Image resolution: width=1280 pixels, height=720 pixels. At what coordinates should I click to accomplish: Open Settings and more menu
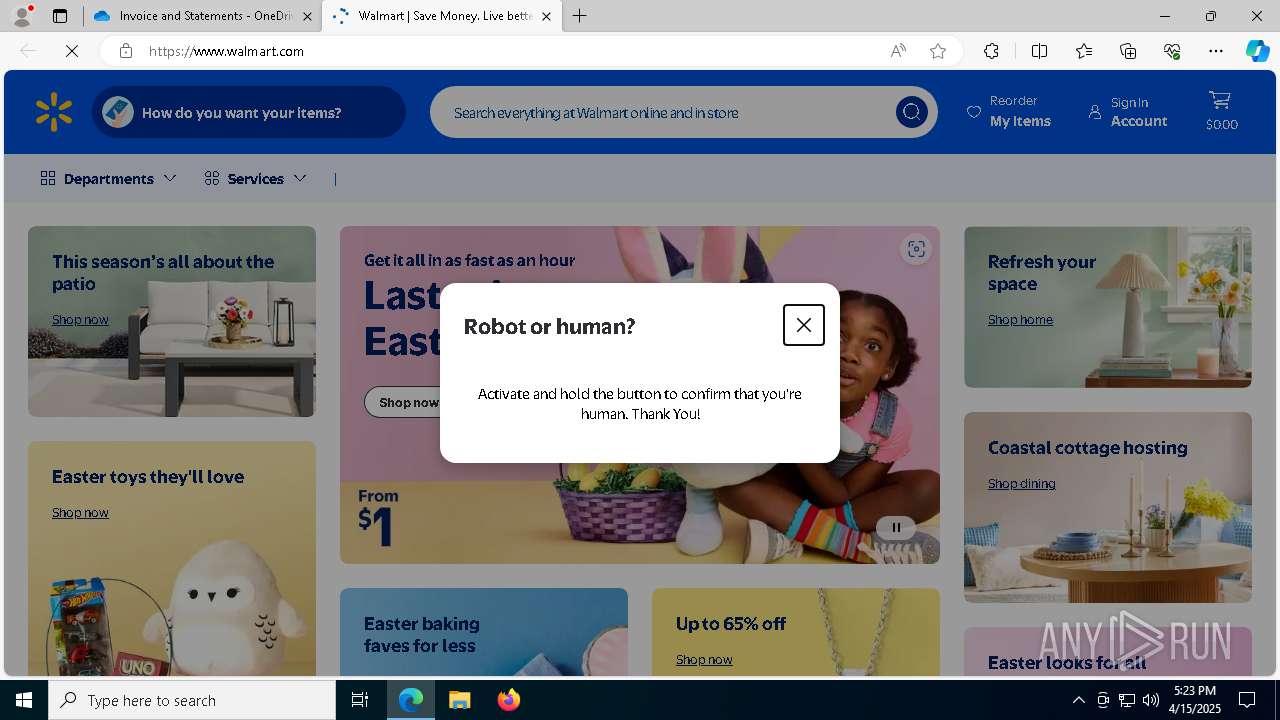[x=1216, y=51]
